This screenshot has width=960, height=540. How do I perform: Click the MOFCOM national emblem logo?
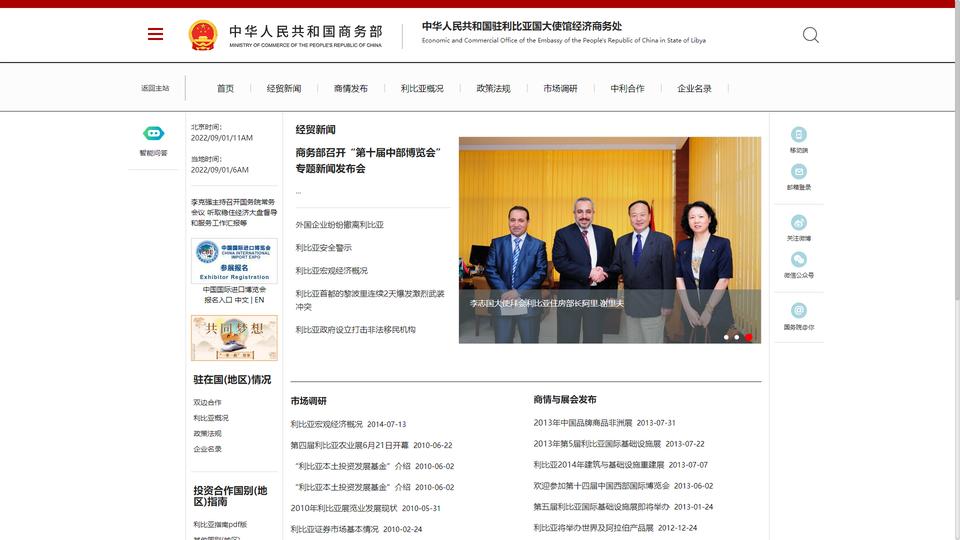click(x=203, y=36)
